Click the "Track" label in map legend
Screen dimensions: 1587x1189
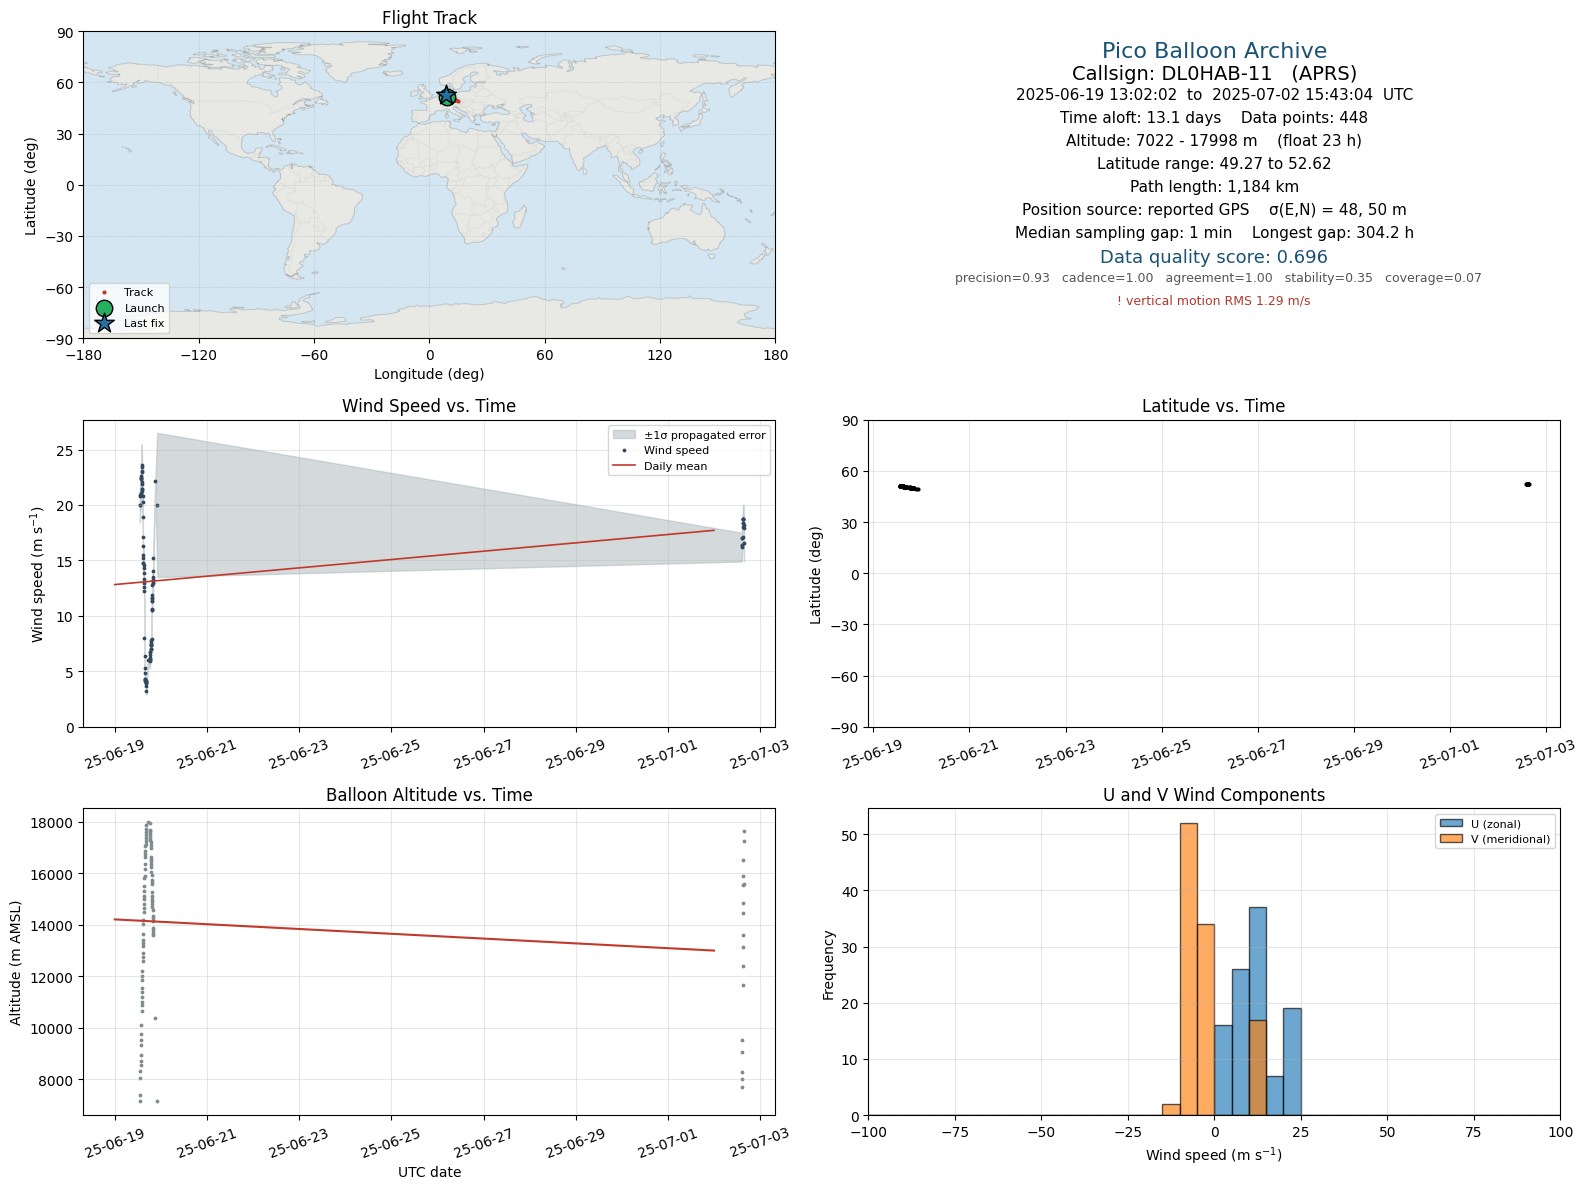click(138, 293)
